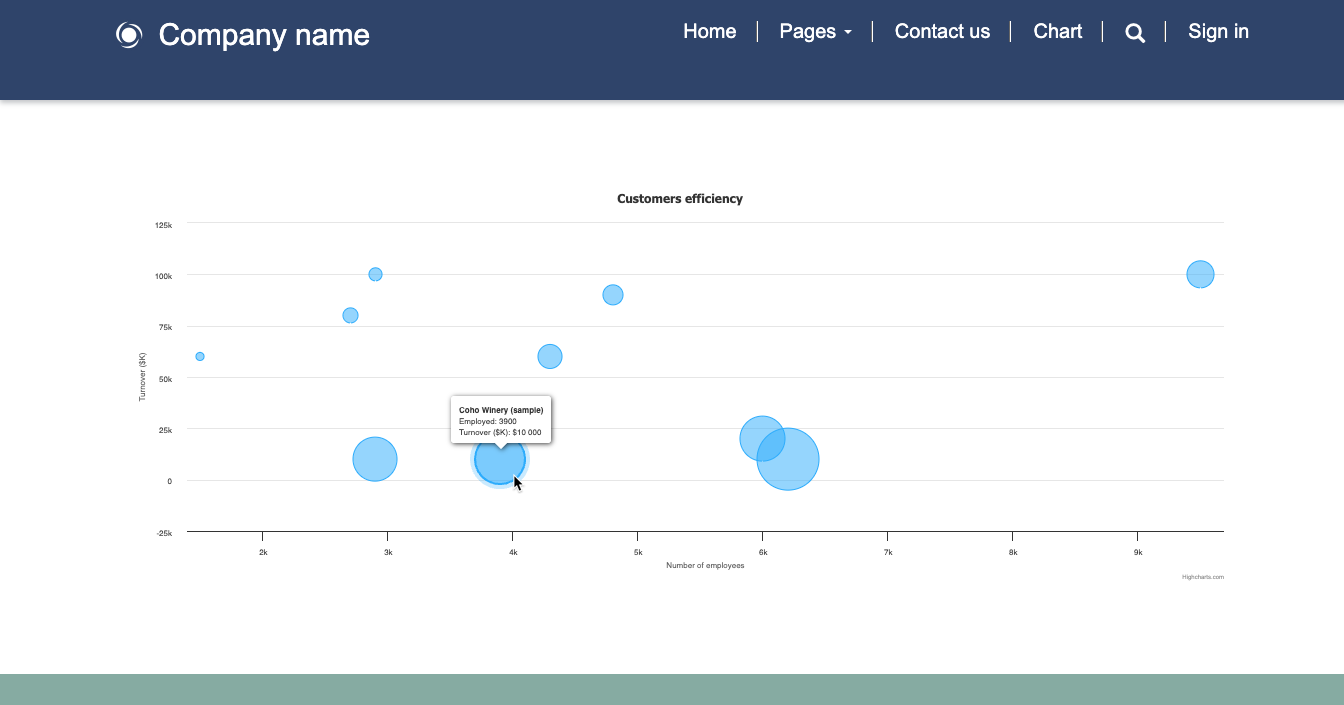Click the Coho Winery (sample) tooltip heading
Screen dimensions: 1344x705
(x=501, y=410)
